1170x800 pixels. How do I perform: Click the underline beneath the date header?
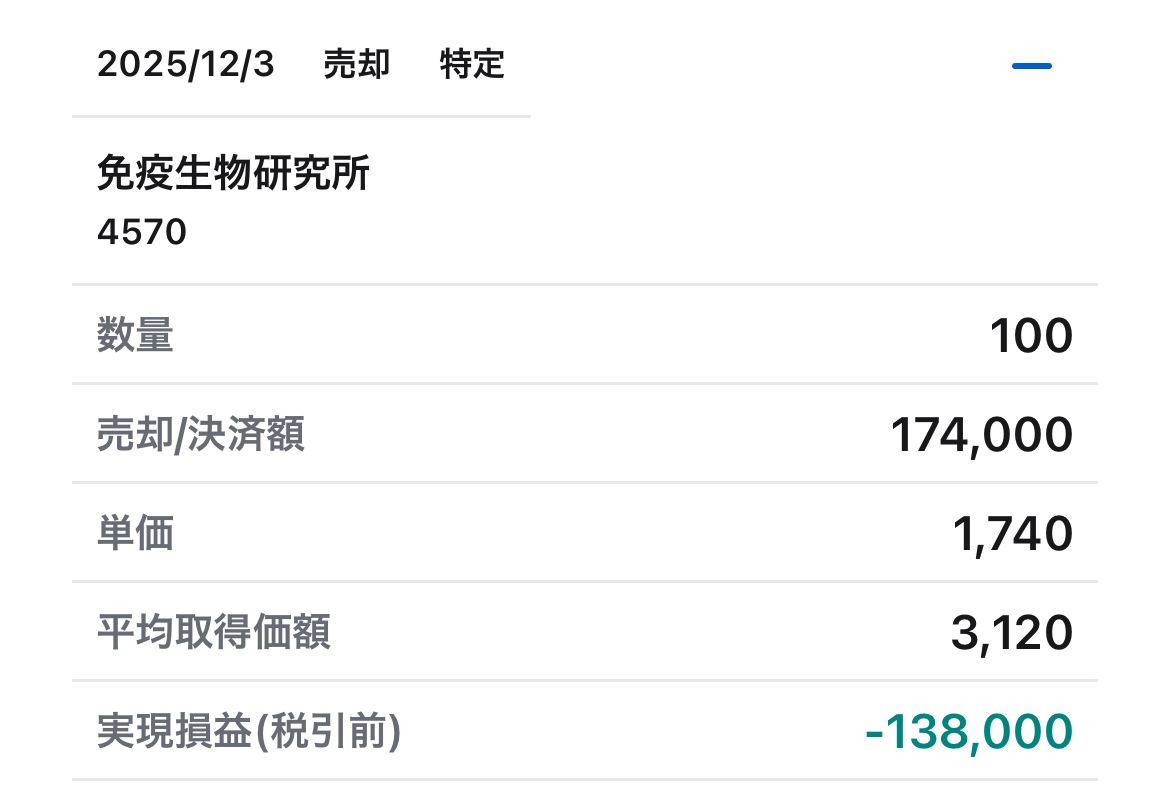point(300,116)
